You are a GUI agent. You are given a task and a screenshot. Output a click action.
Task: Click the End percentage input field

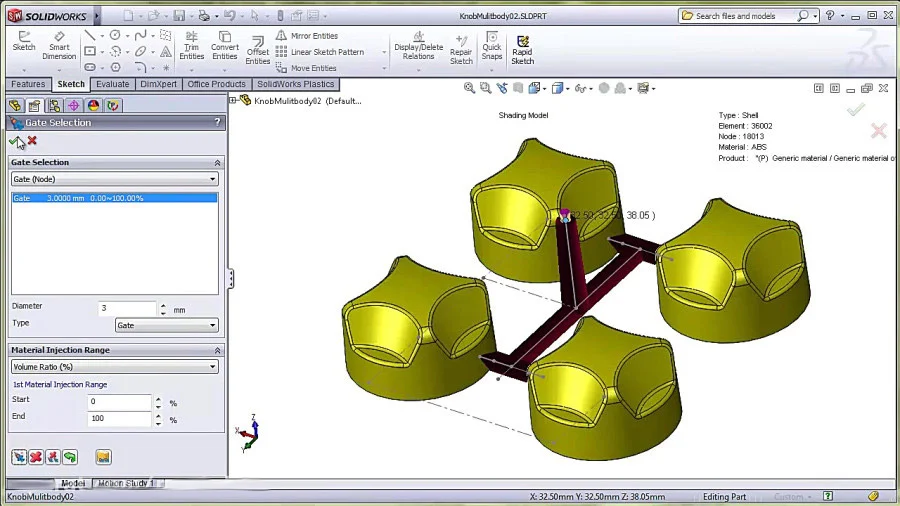coord(119,418)
